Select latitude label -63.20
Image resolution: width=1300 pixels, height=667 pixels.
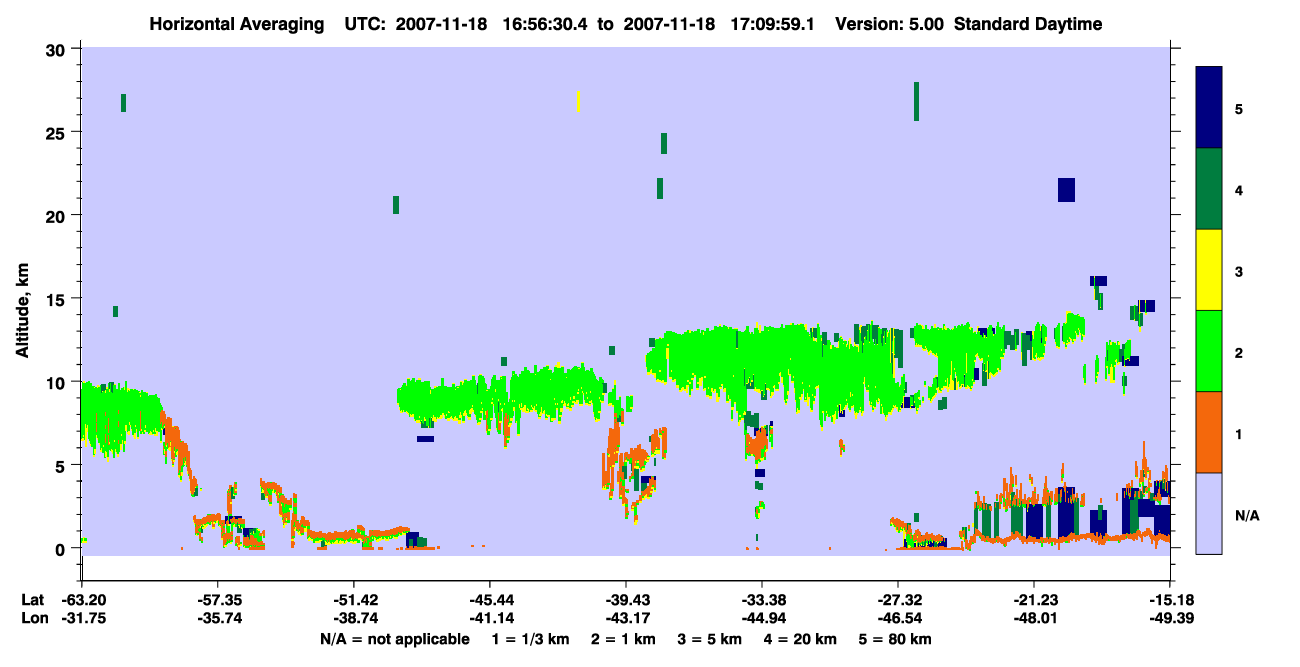coord(82,600)
